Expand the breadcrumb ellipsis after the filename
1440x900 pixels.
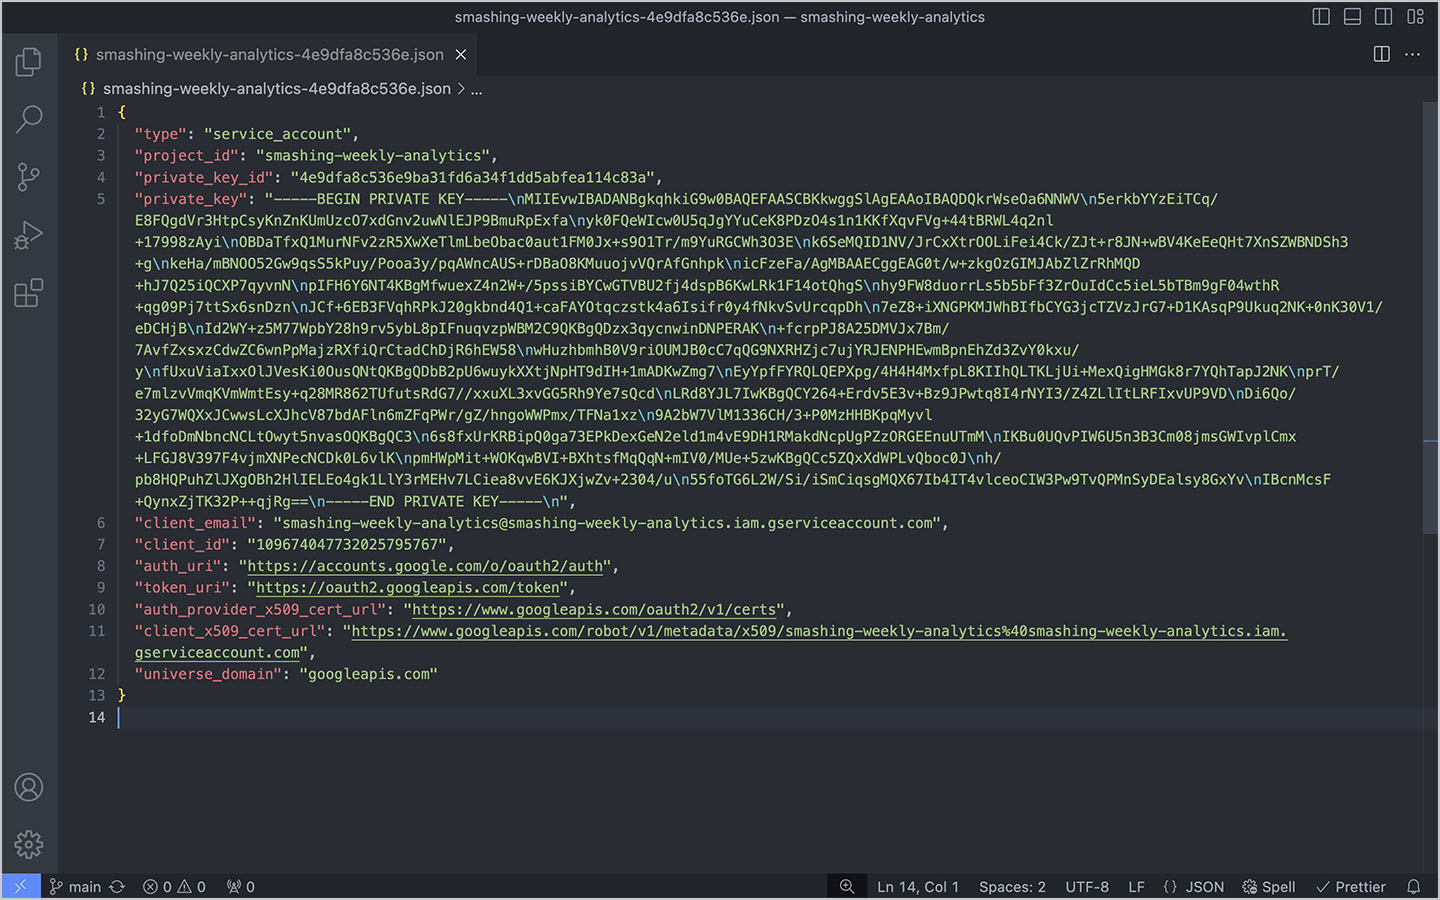[477, 88]
